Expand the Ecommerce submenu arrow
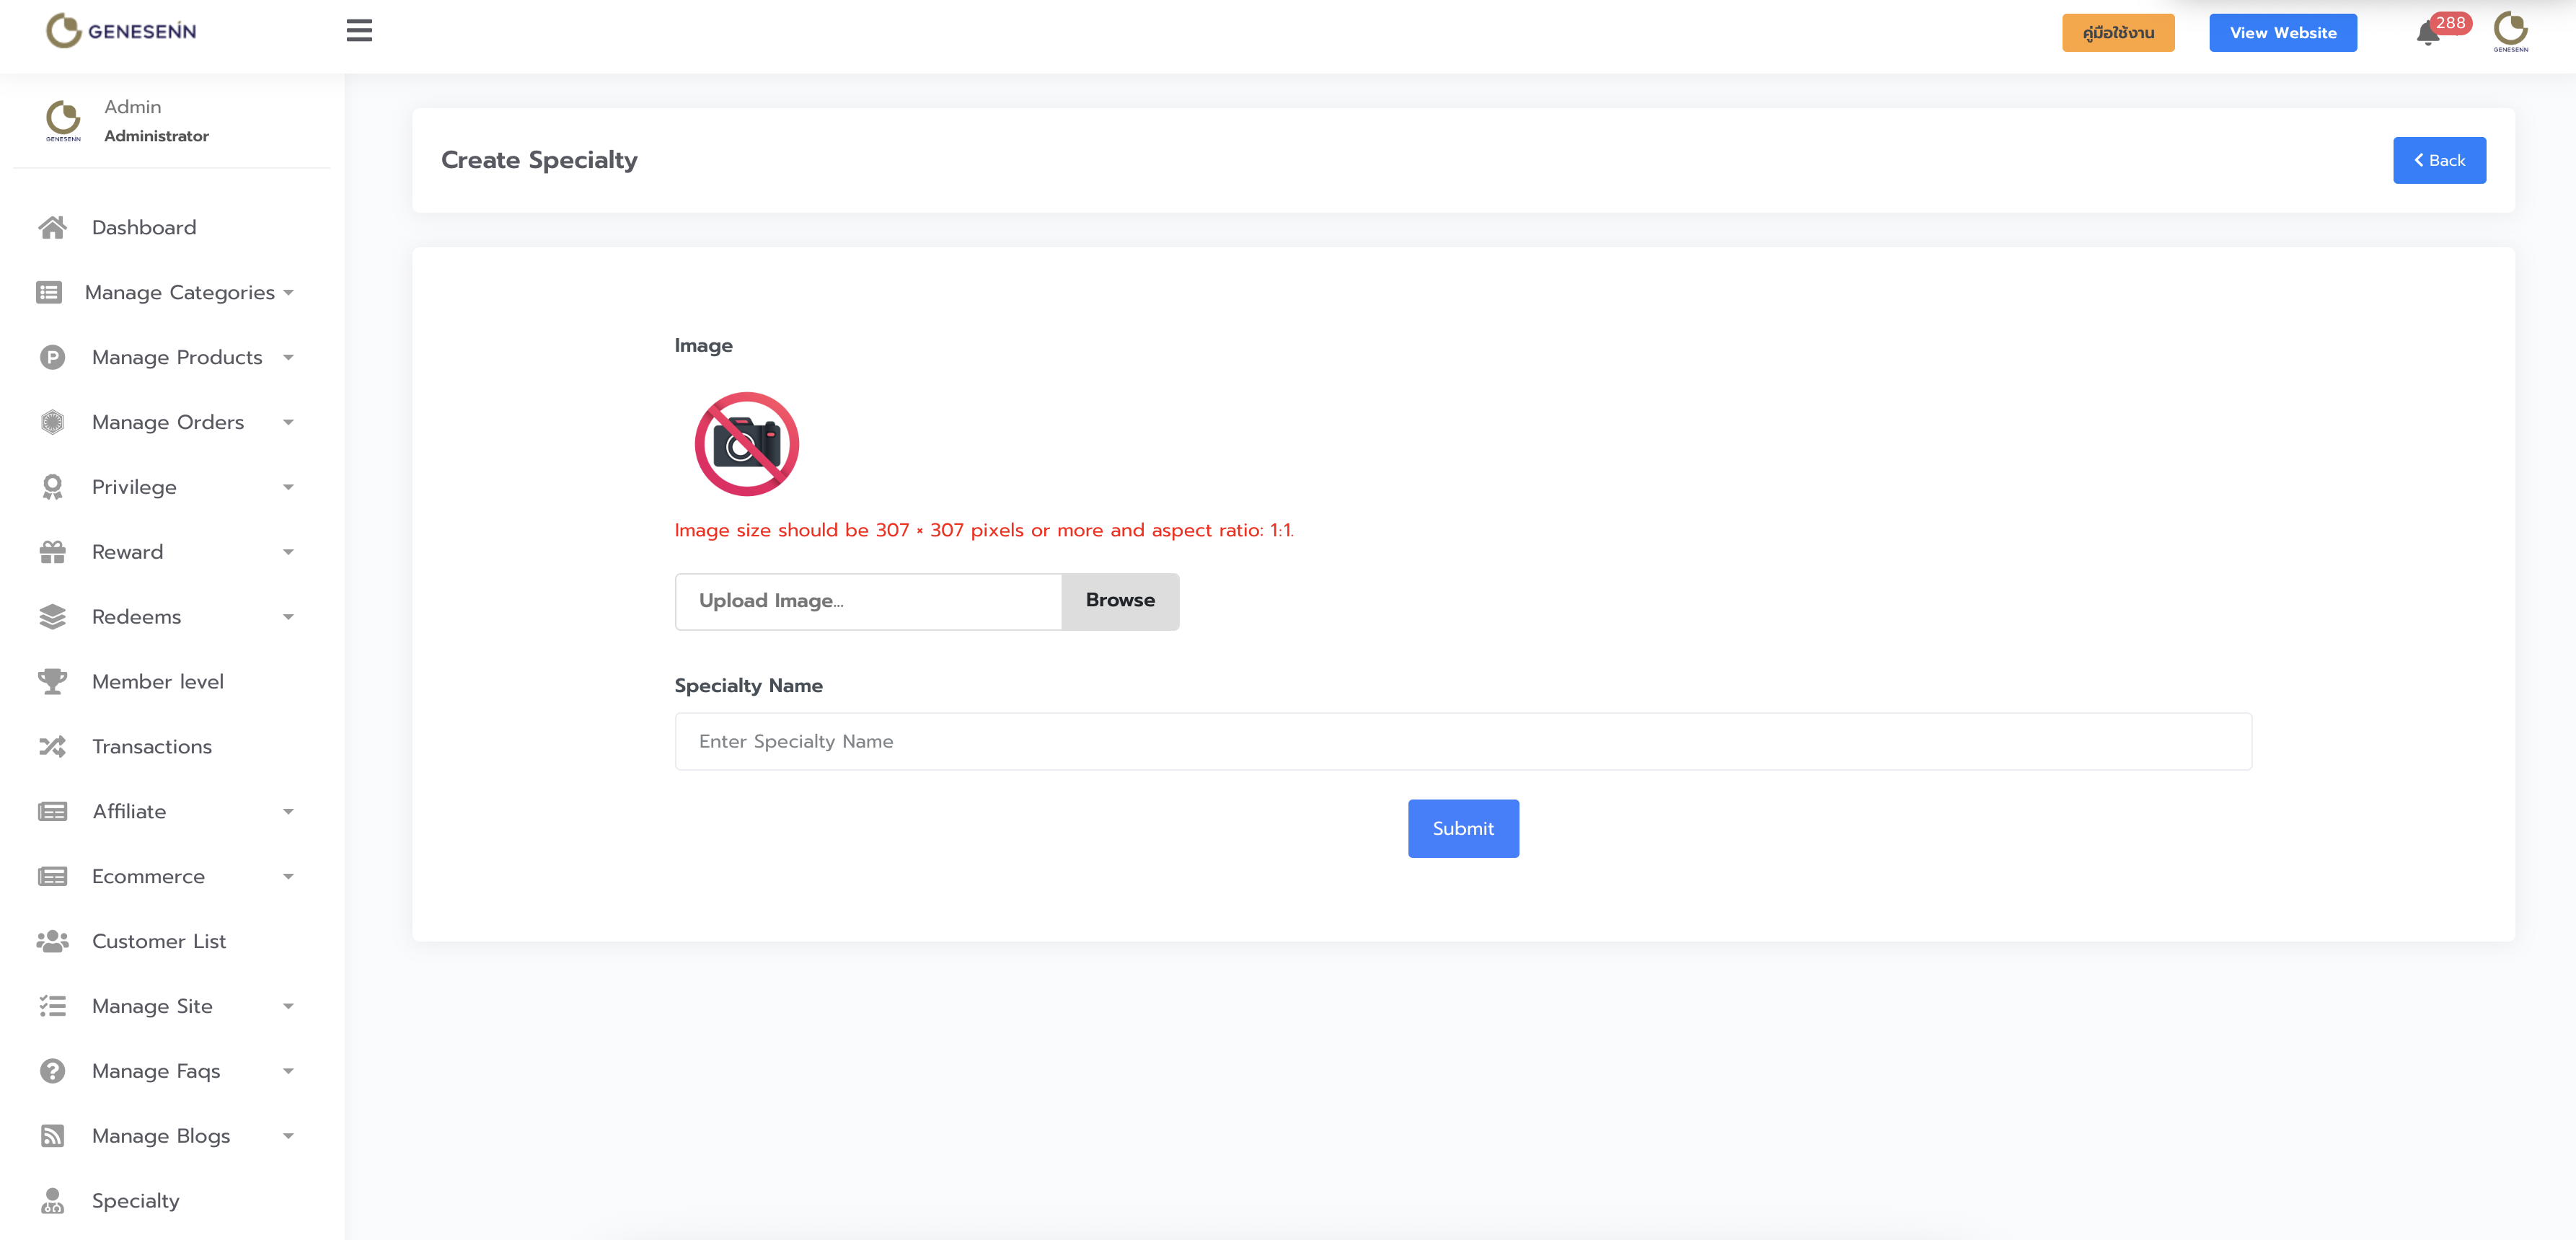Screen dimensions: 2576x1240 pos(288,877)
